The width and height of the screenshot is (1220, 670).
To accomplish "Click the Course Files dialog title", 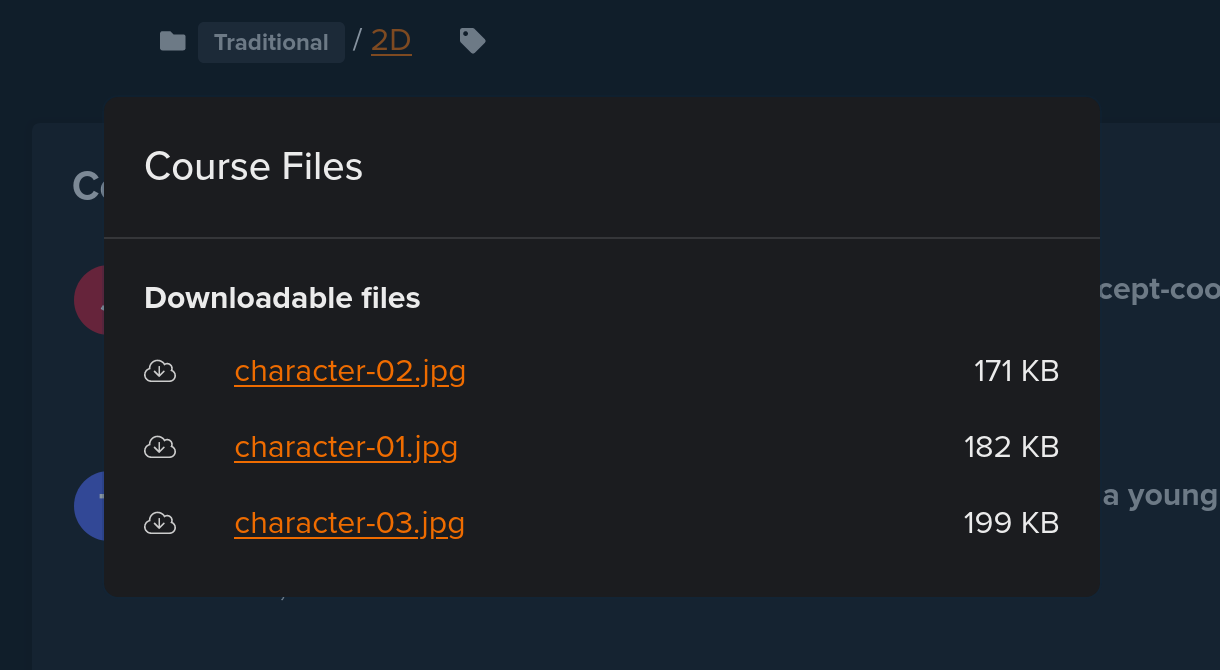I will pyautogui.click(x=254, y=166).
